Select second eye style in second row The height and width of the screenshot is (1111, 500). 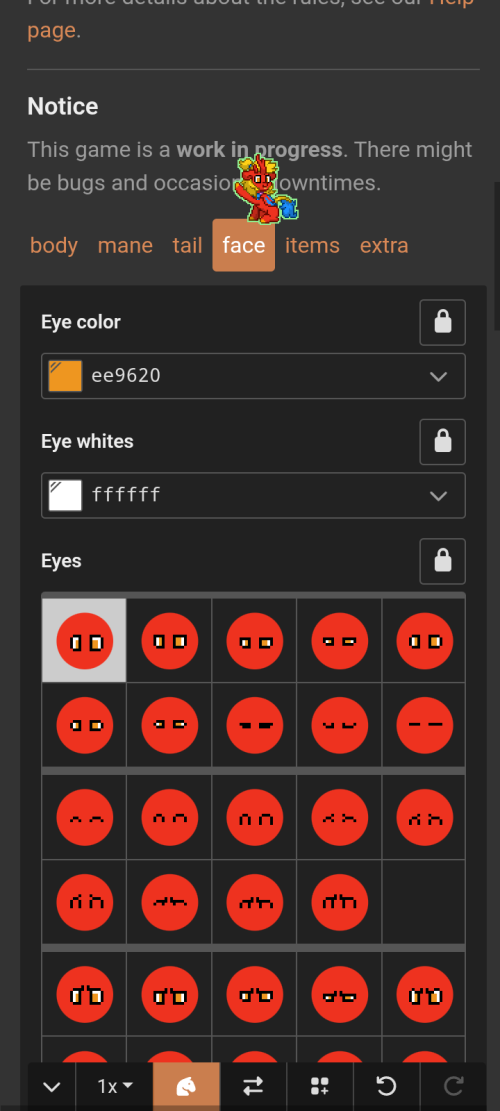pos(169,725)
